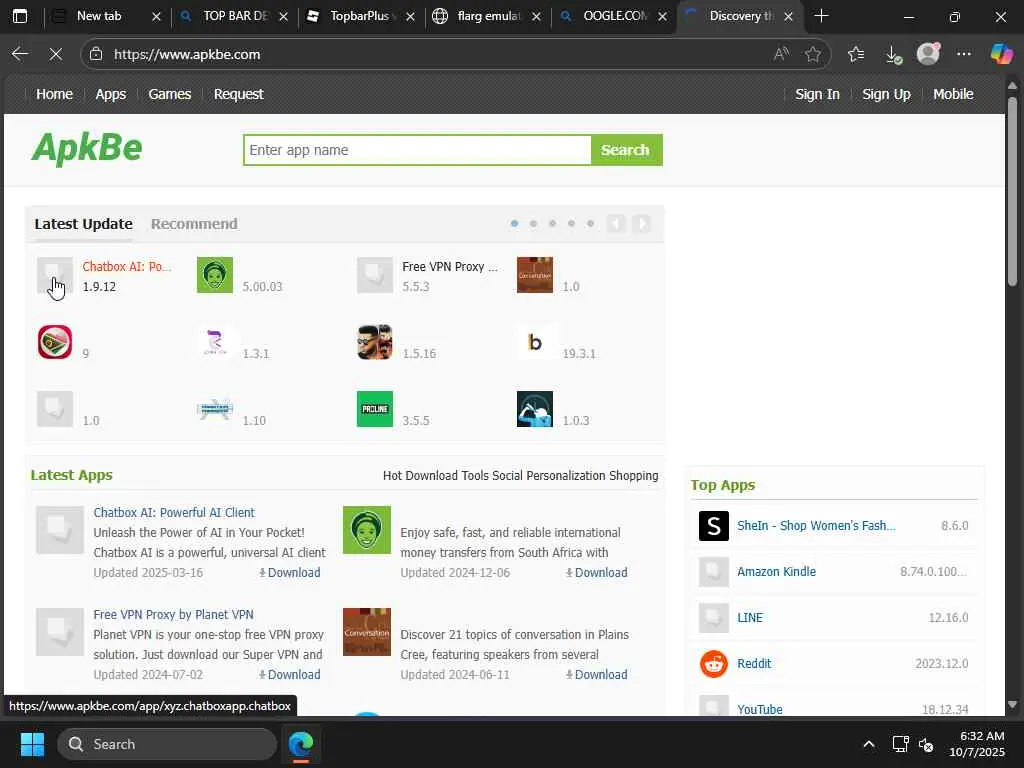This screenshot has height=768, width=1024.
Task: Stop loading the page
Action: point(56,54)
